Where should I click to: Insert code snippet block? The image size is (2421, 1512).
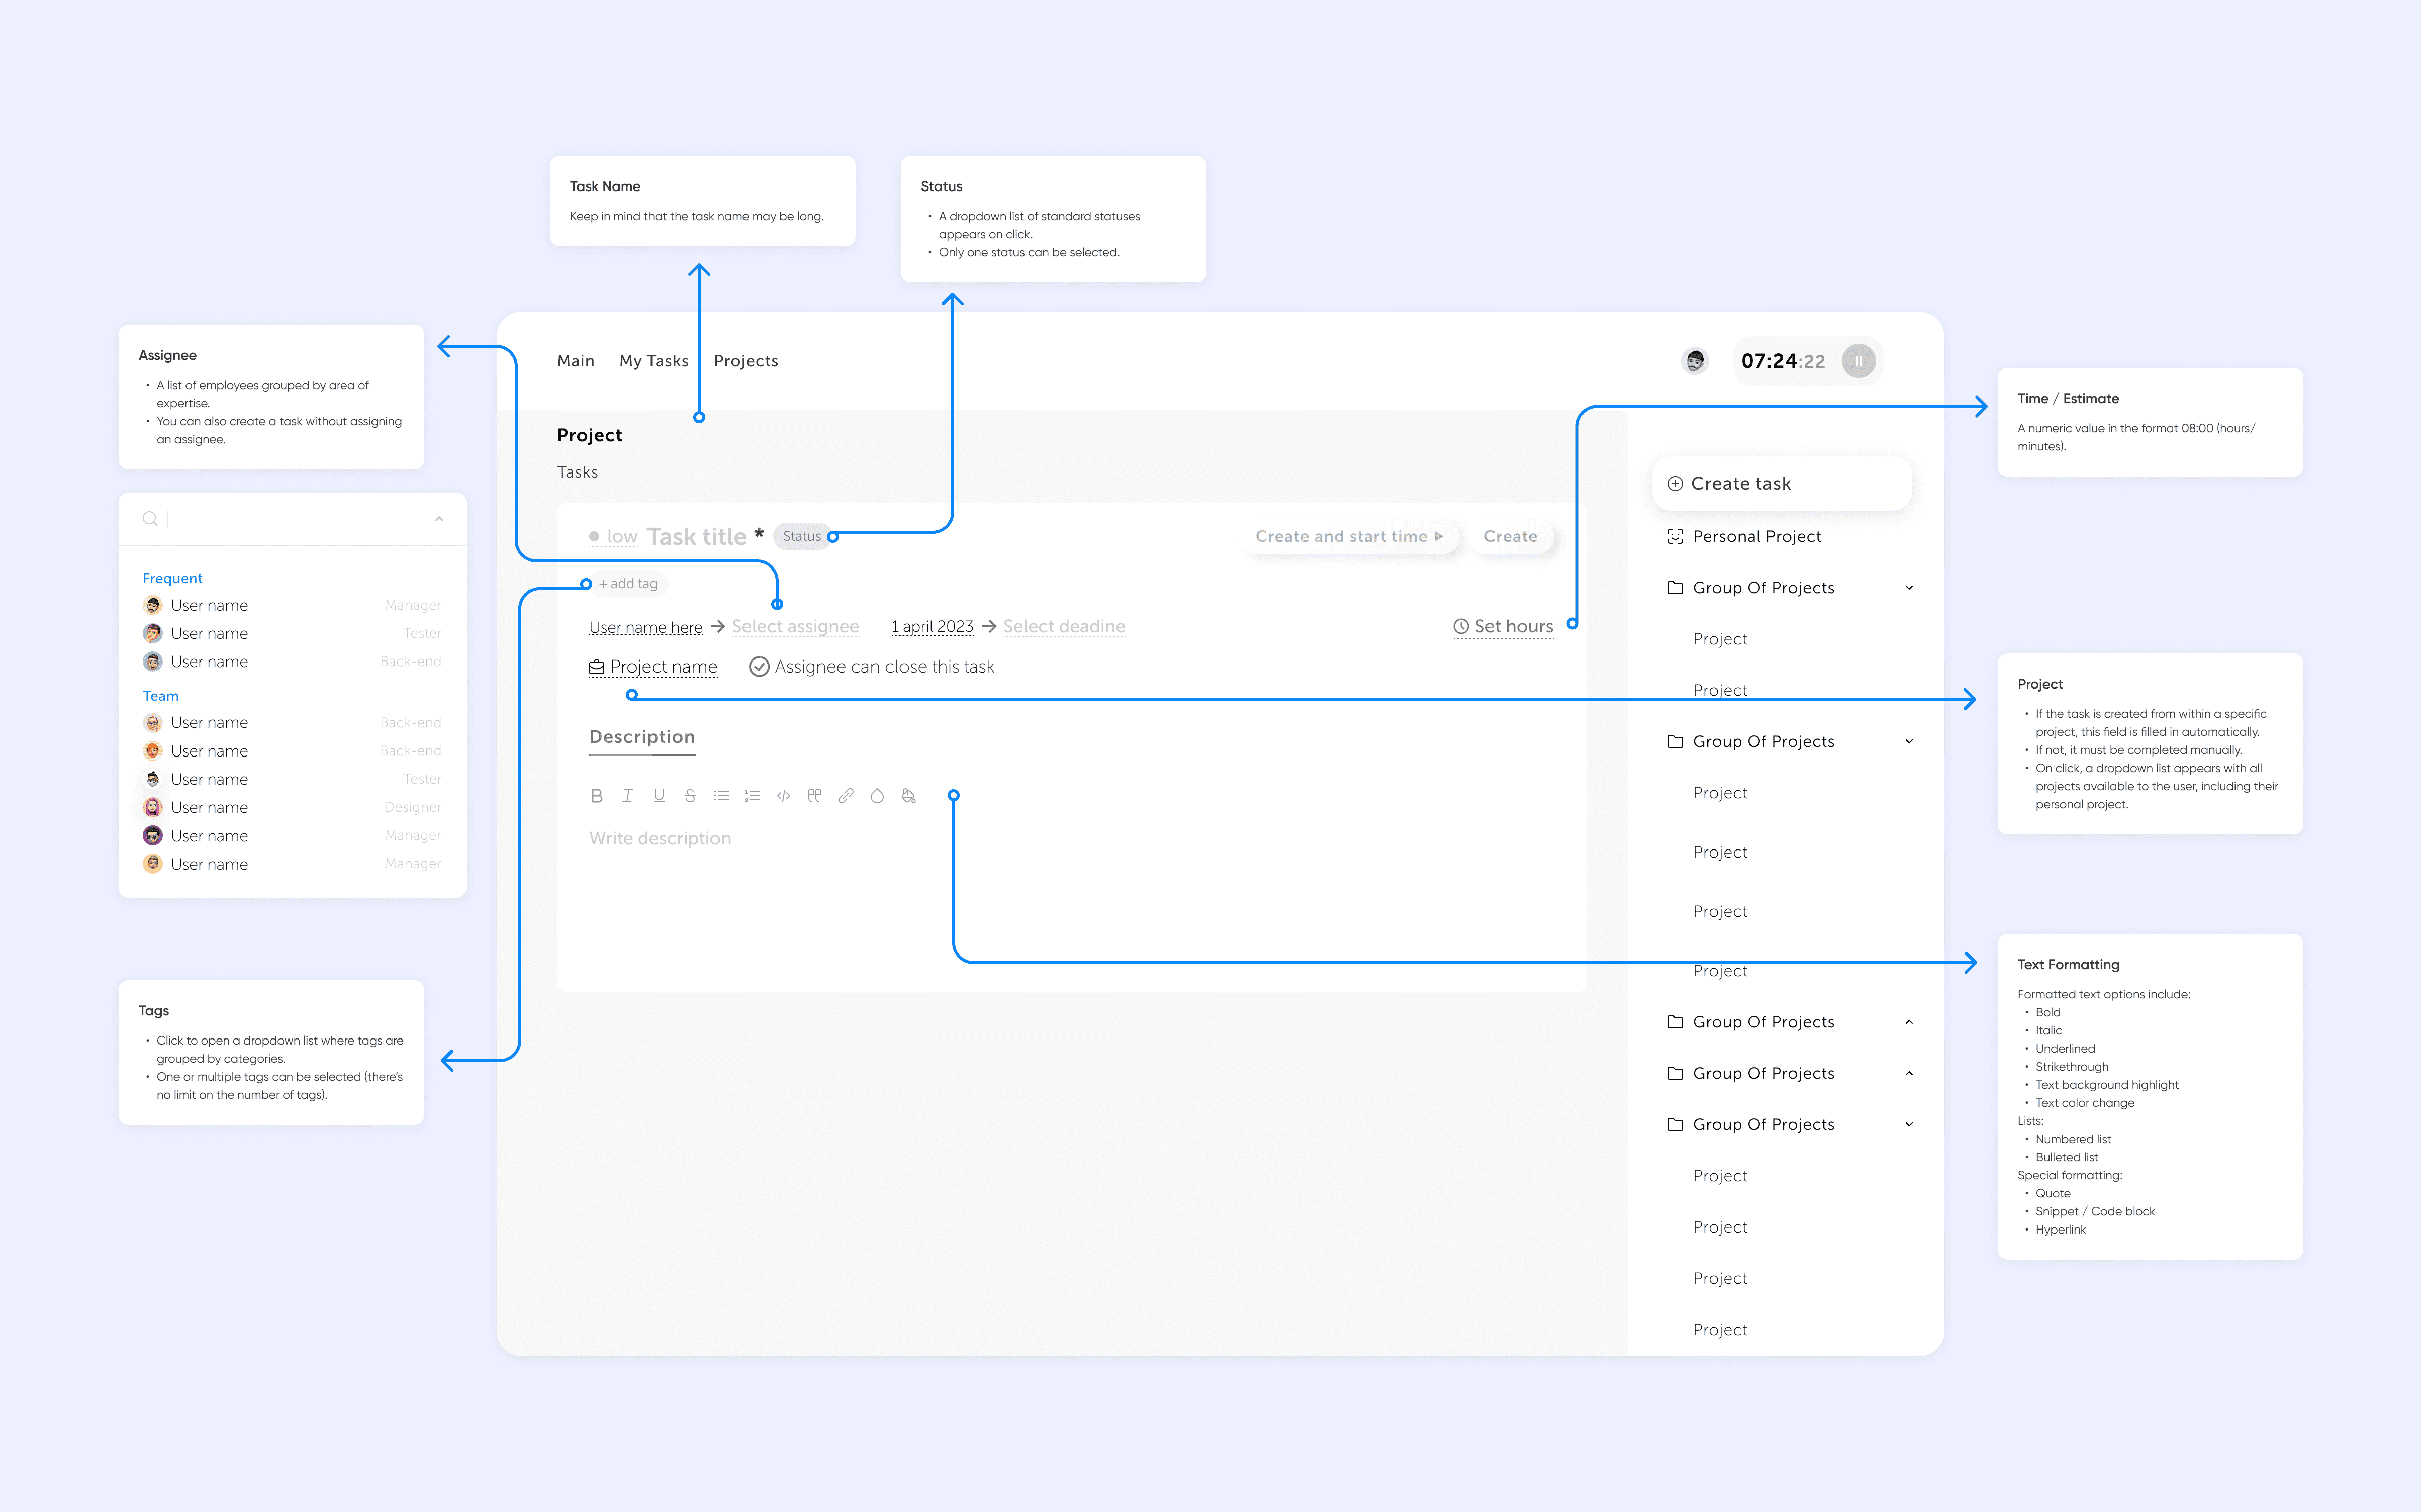click(784, 796)
